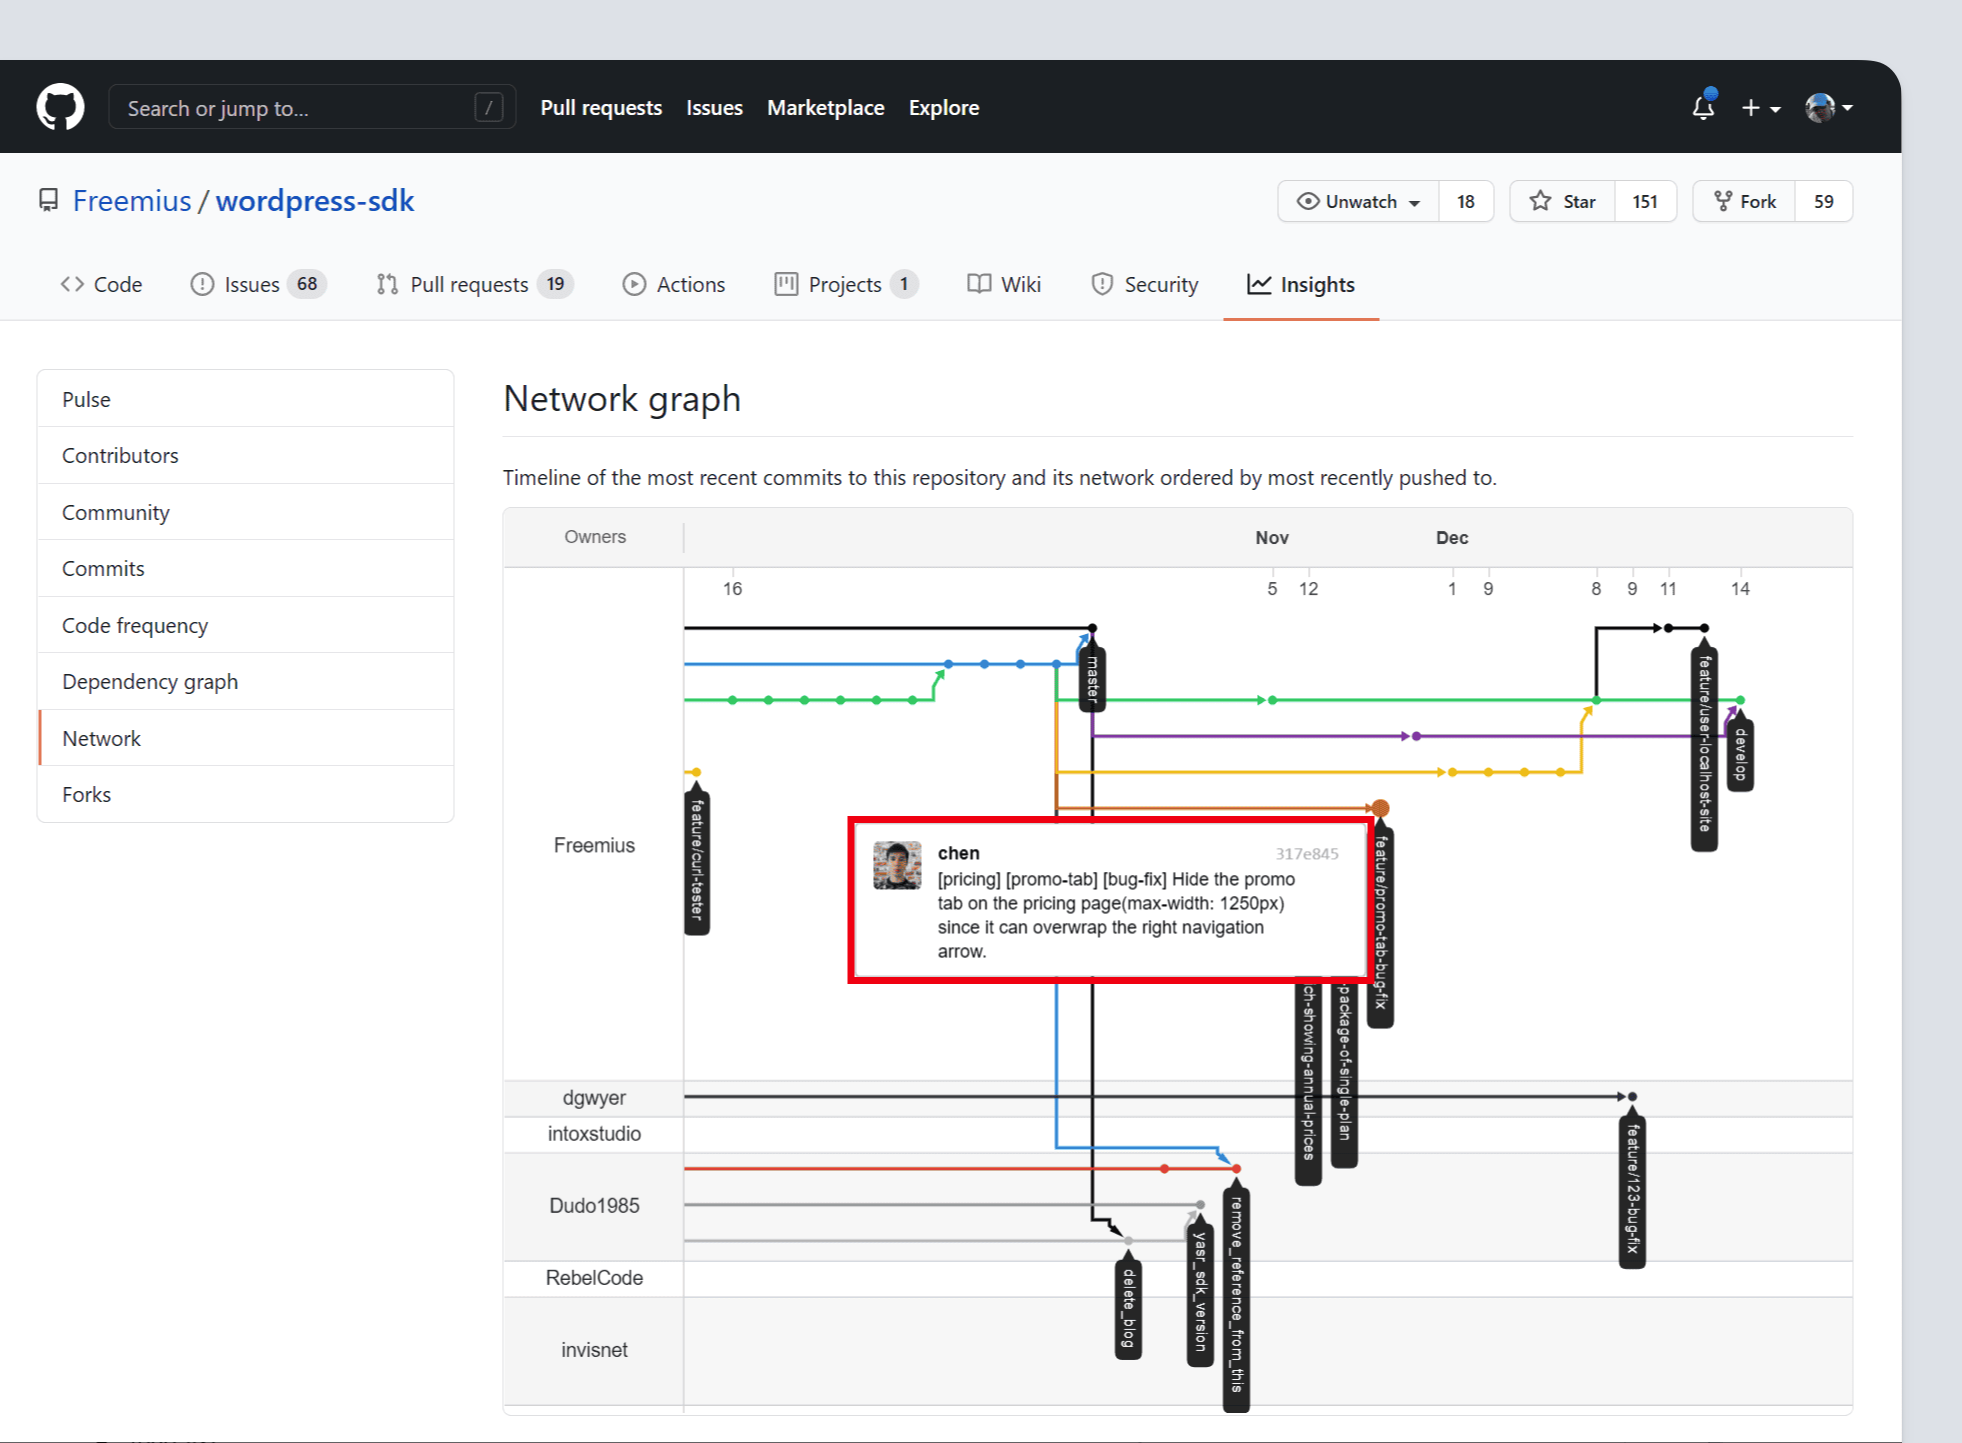Click the Projects board icon
The height and width of the screenshot is (1443, 1962).
click(x=784, y=284)
